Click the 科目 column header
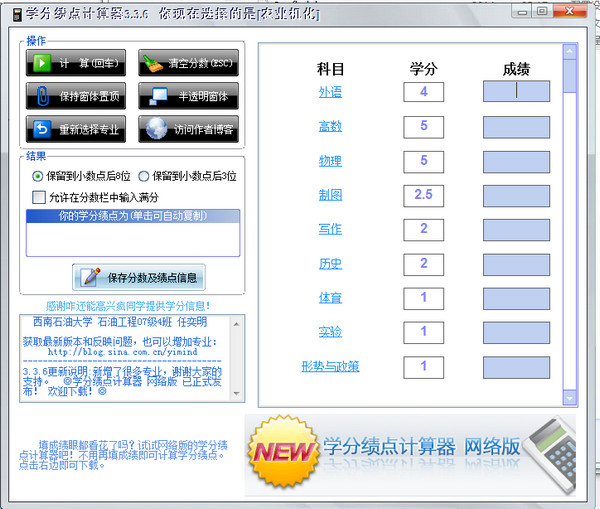The height and width of the screenshot is (509, 600). pyautogui.click(x=330, y=69)
